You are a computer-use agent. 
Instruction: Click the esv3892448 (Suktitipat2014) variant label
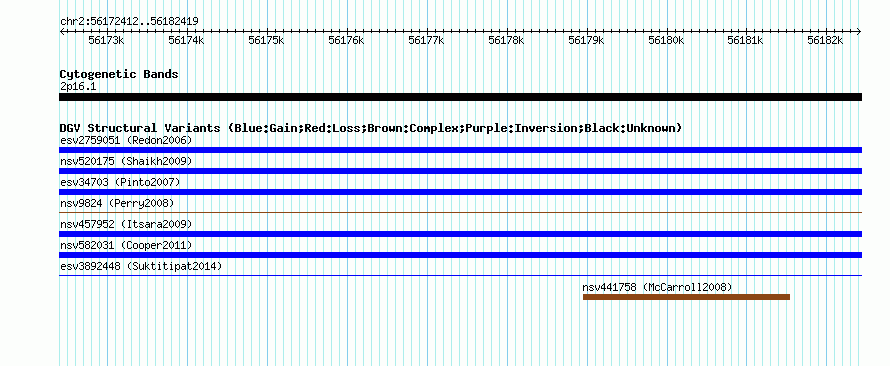[141, 266]
